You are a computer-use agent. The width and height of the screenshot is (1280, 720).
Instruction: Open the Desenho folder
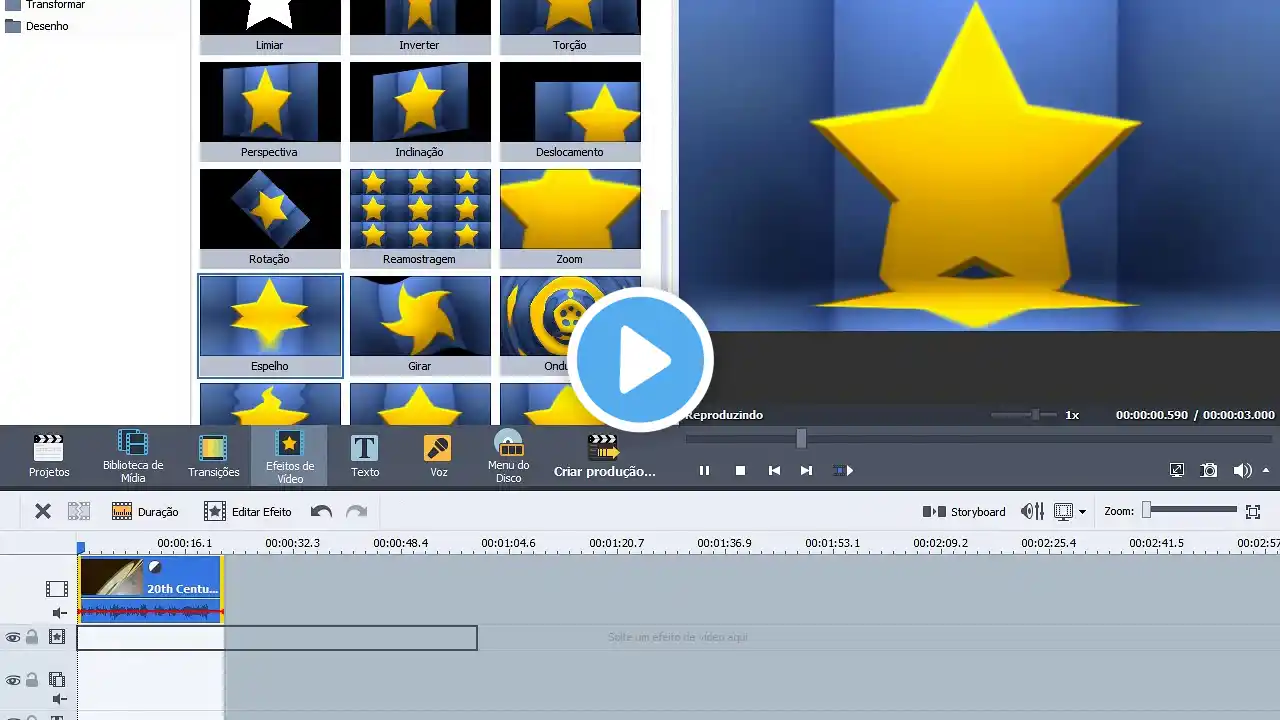(37, 26)
